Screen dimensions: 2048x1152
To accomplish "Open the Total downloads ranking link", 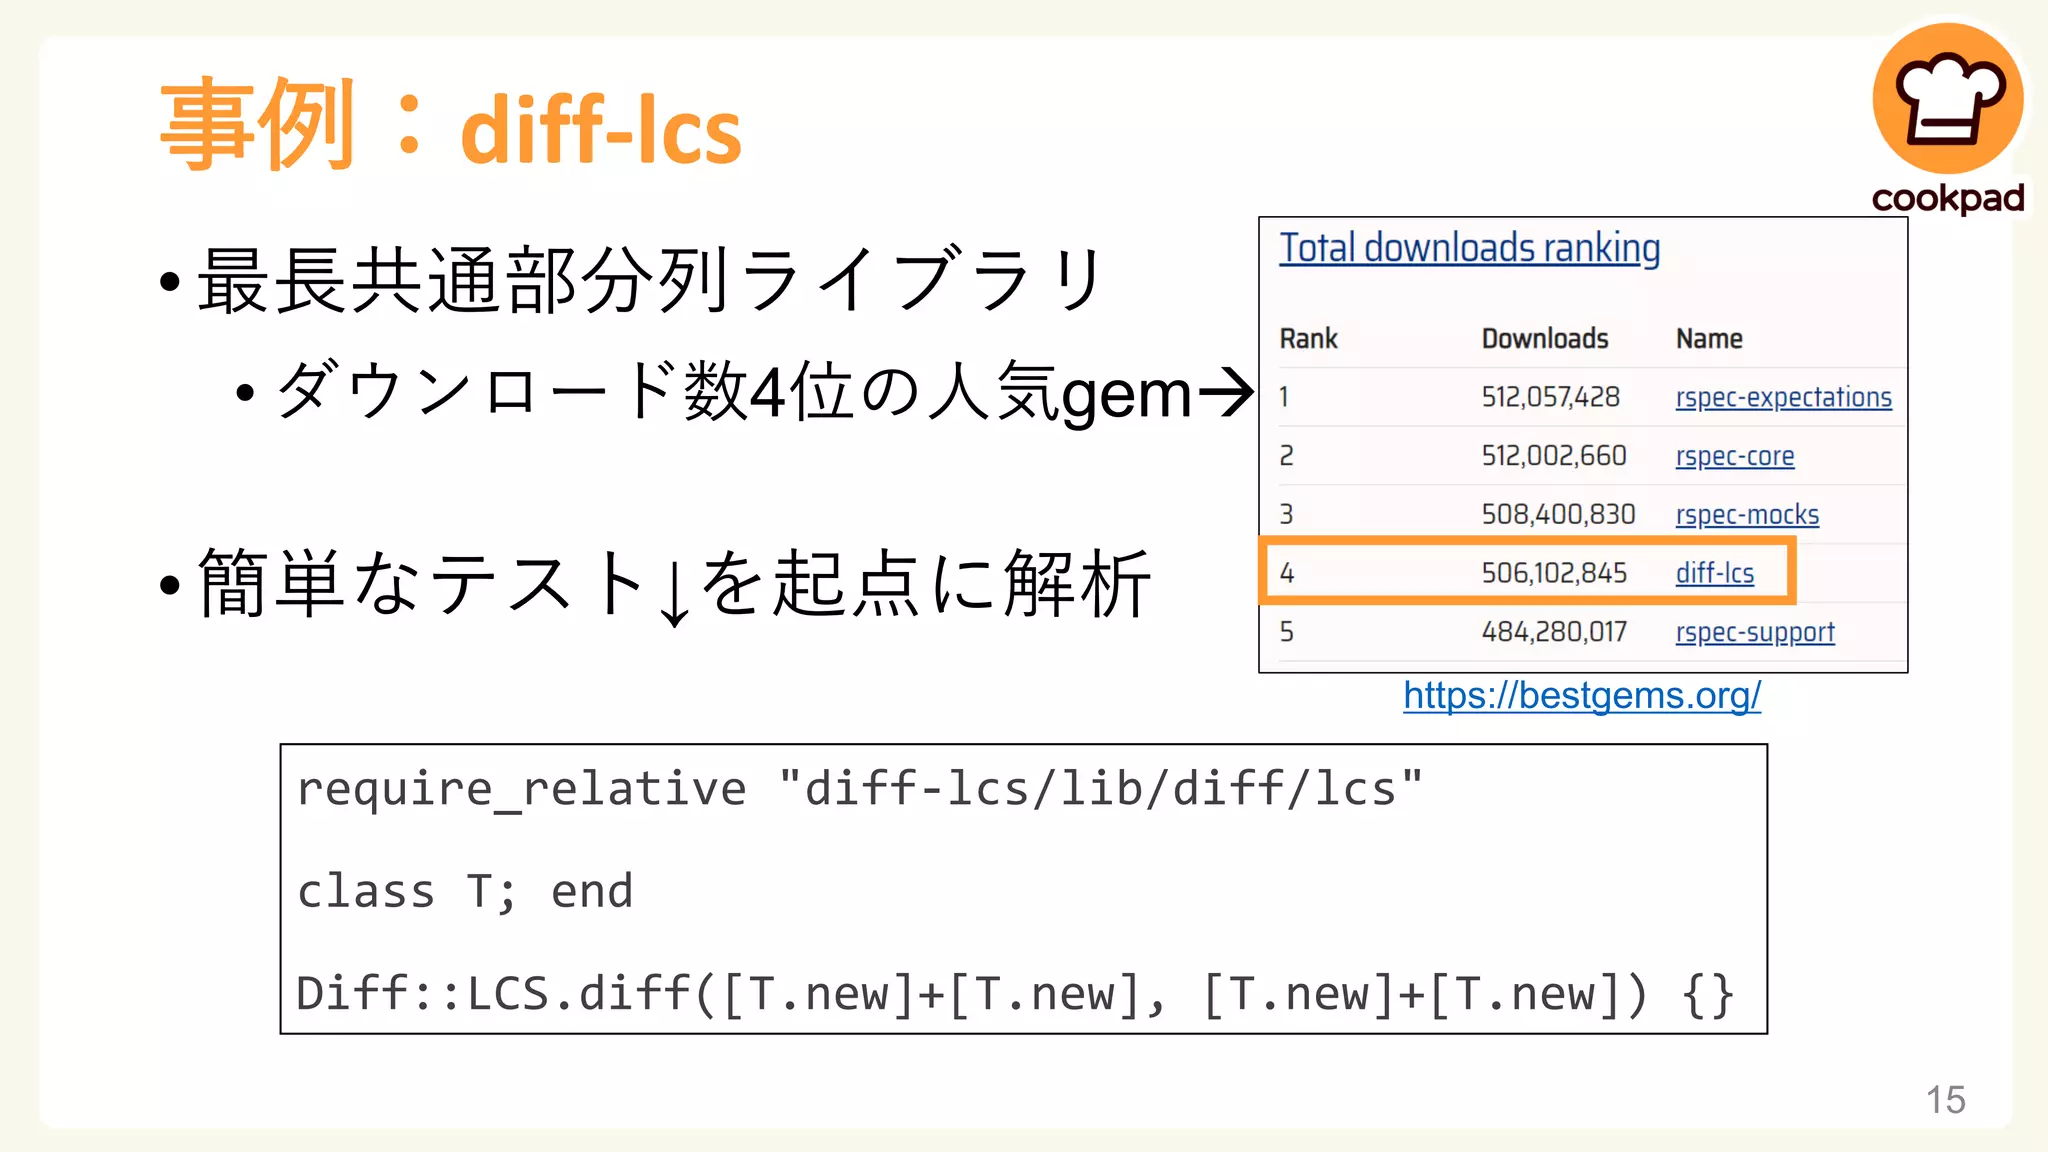I will (1469, 248).
